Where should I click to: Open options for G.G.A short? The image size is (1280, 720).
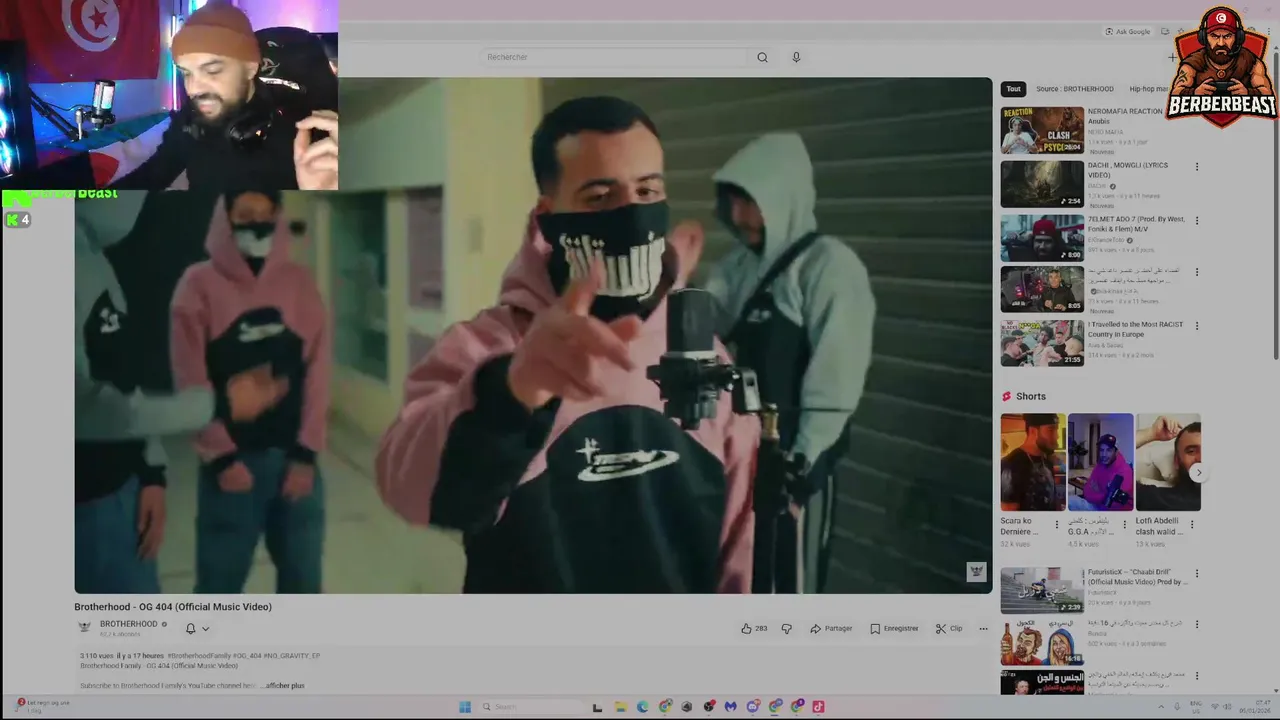(x=1124, y=524)
